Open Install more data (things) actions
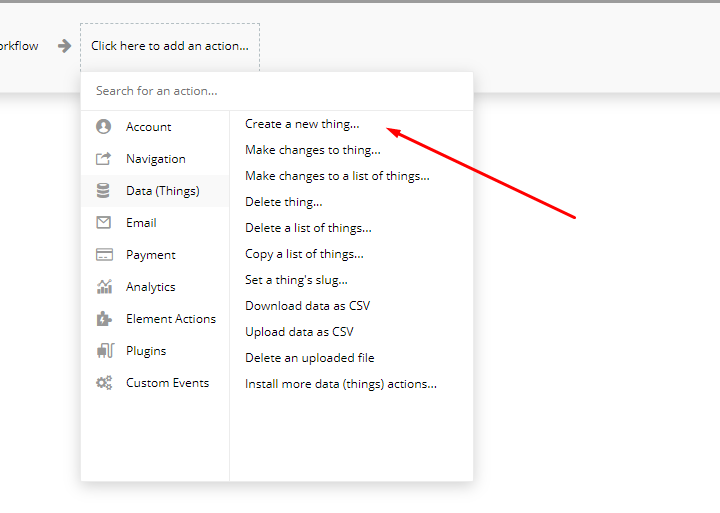720x513 pixels. [x=341, y=384]
